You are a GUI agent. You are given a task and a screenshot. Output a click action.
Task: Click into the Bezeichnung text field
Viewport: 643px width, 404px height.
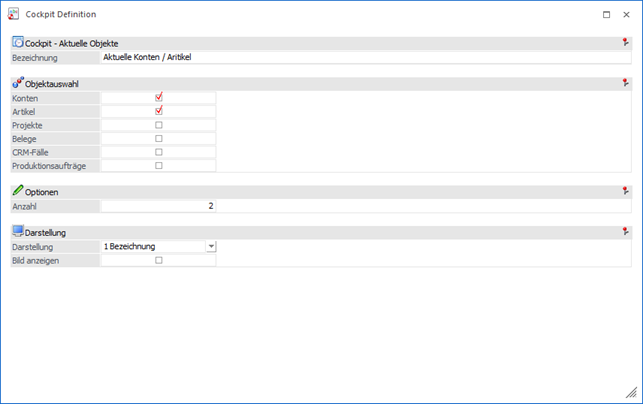[x=365, y=58]
